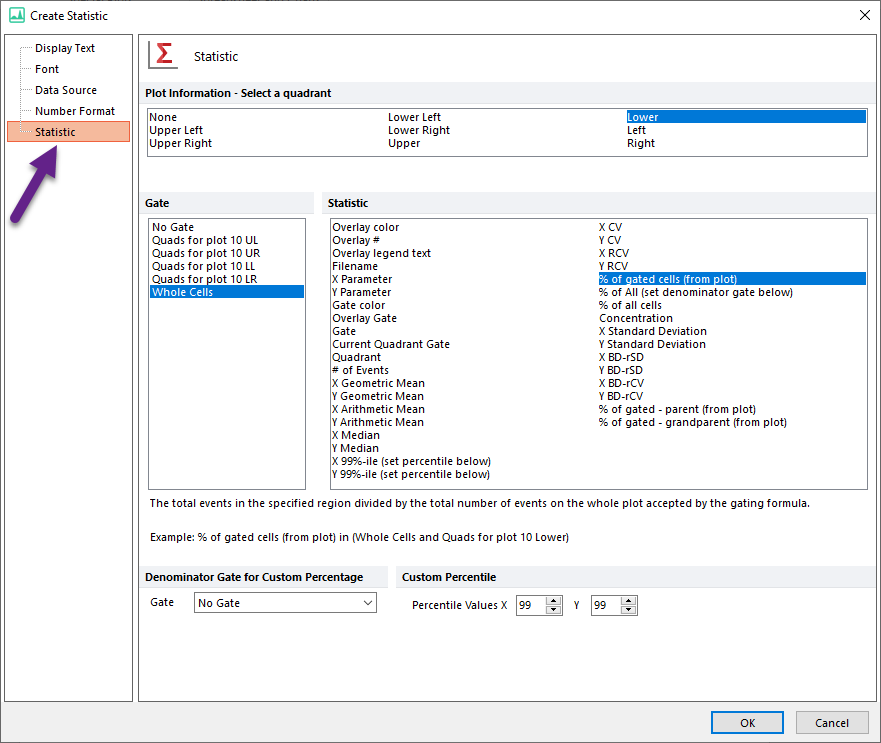Image resolution: width=881 pixels, height=743 pixels.
Task: Select Y BD-rSD statistic
Action: (x=620, y=370)
